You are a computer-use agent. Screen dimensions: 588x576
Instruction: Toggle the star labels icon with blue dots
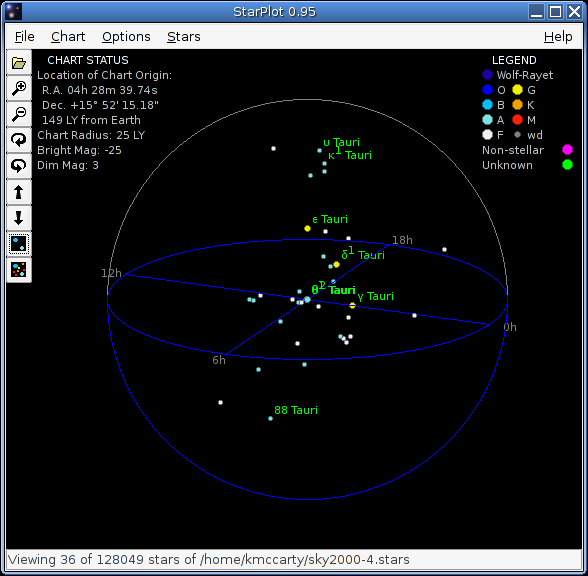(x=19, y=244)
